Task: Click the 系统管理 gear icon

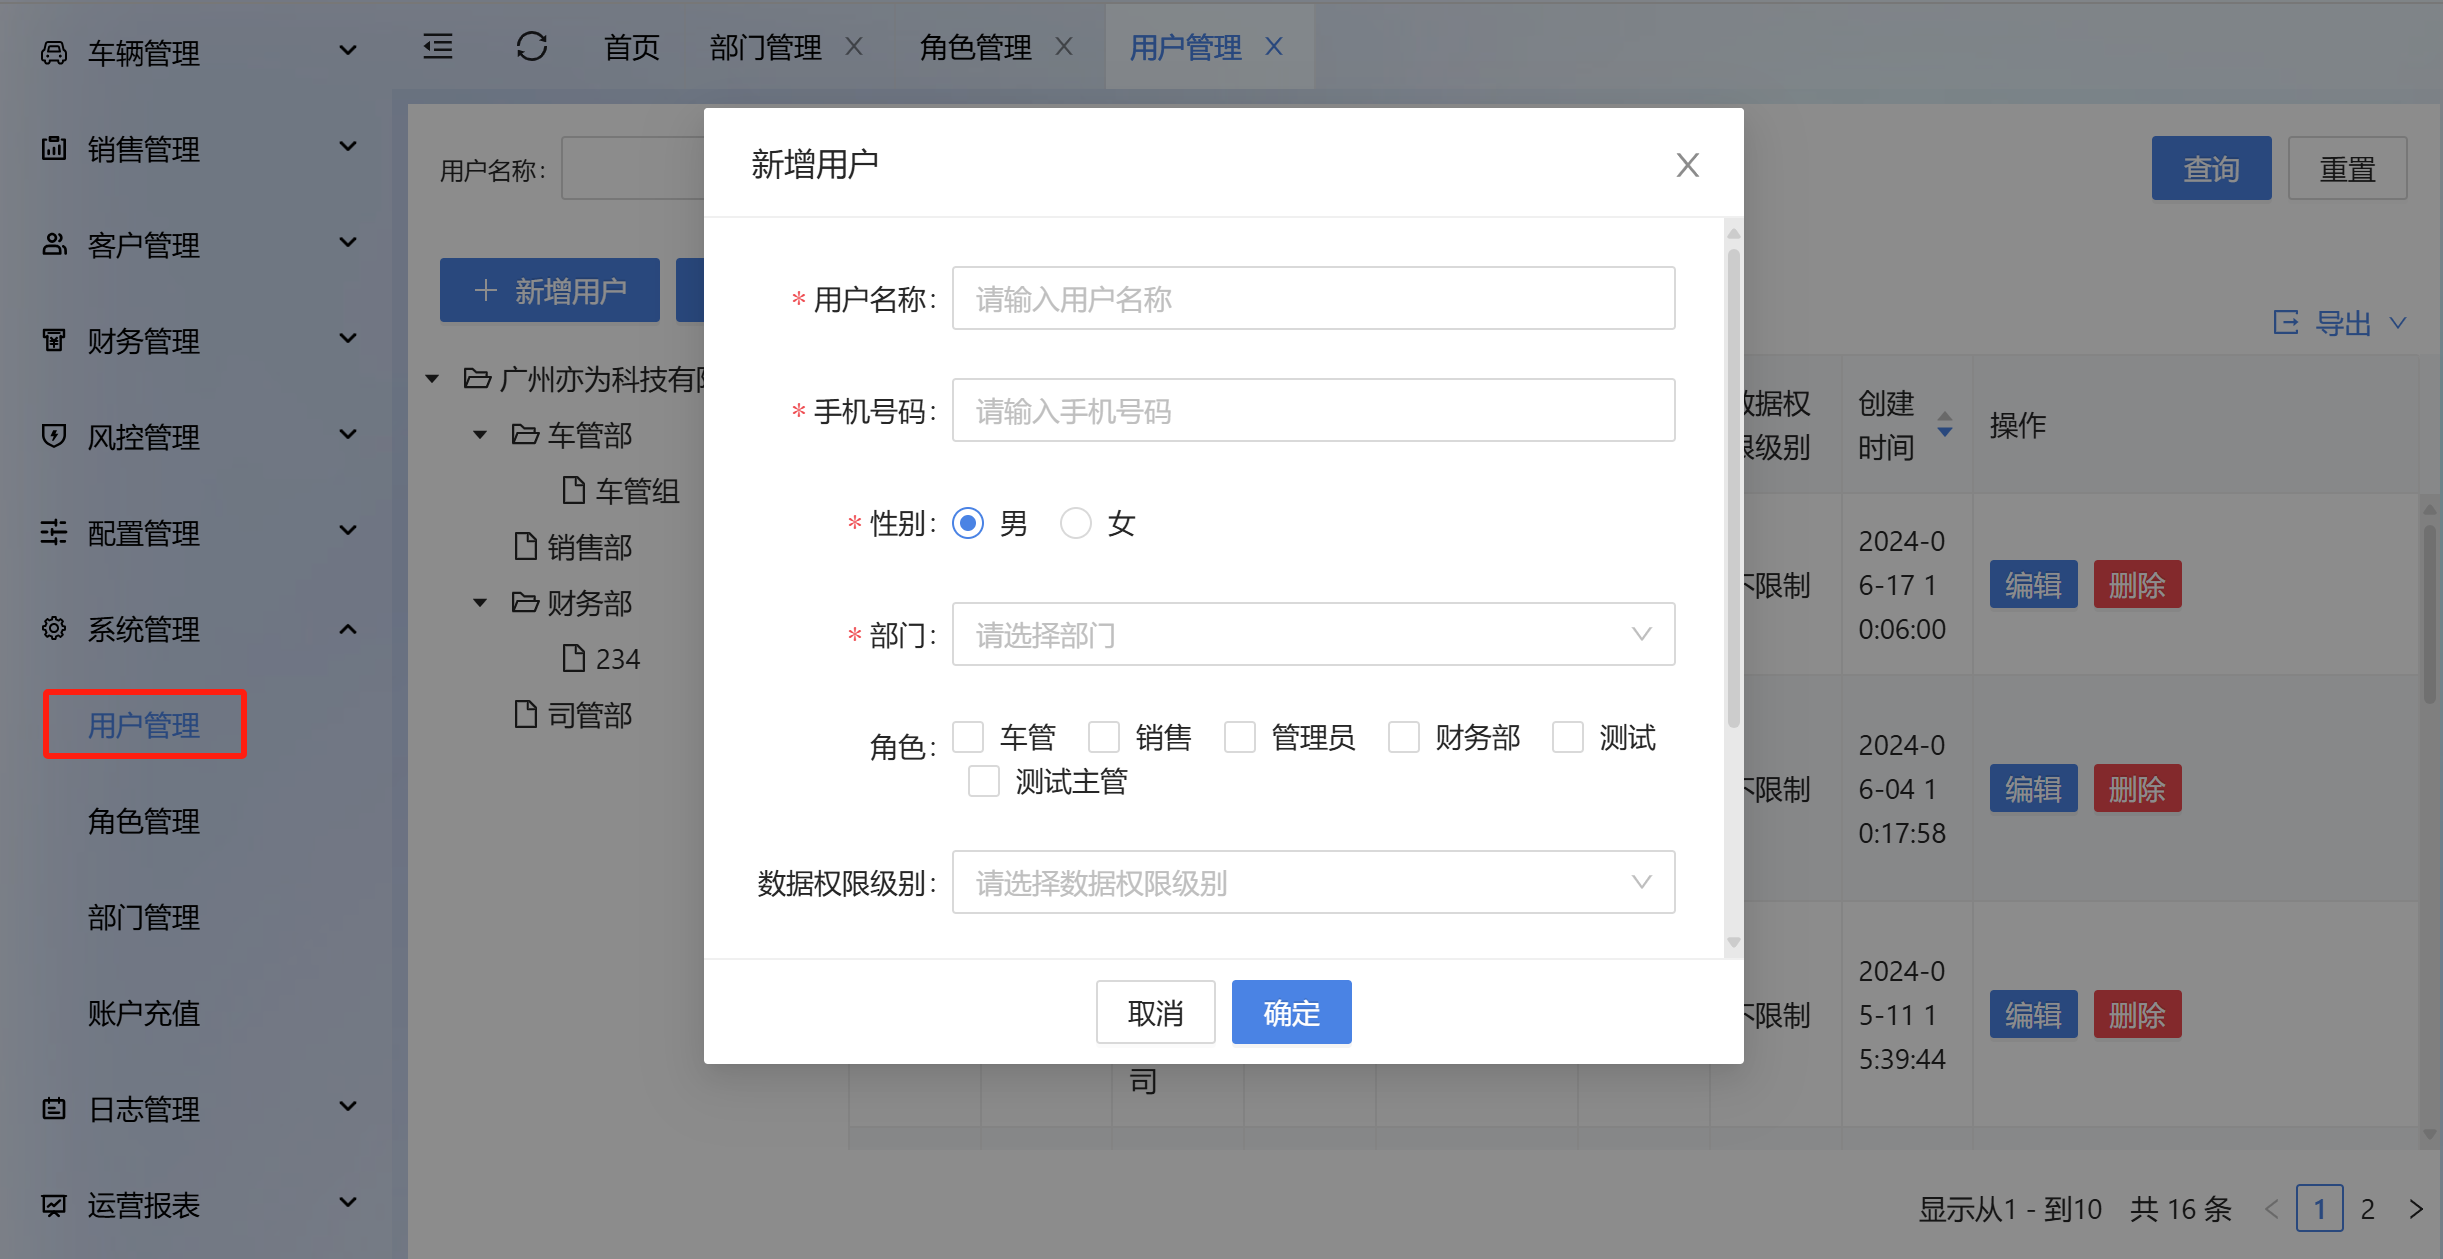Action: pos(54,628)
